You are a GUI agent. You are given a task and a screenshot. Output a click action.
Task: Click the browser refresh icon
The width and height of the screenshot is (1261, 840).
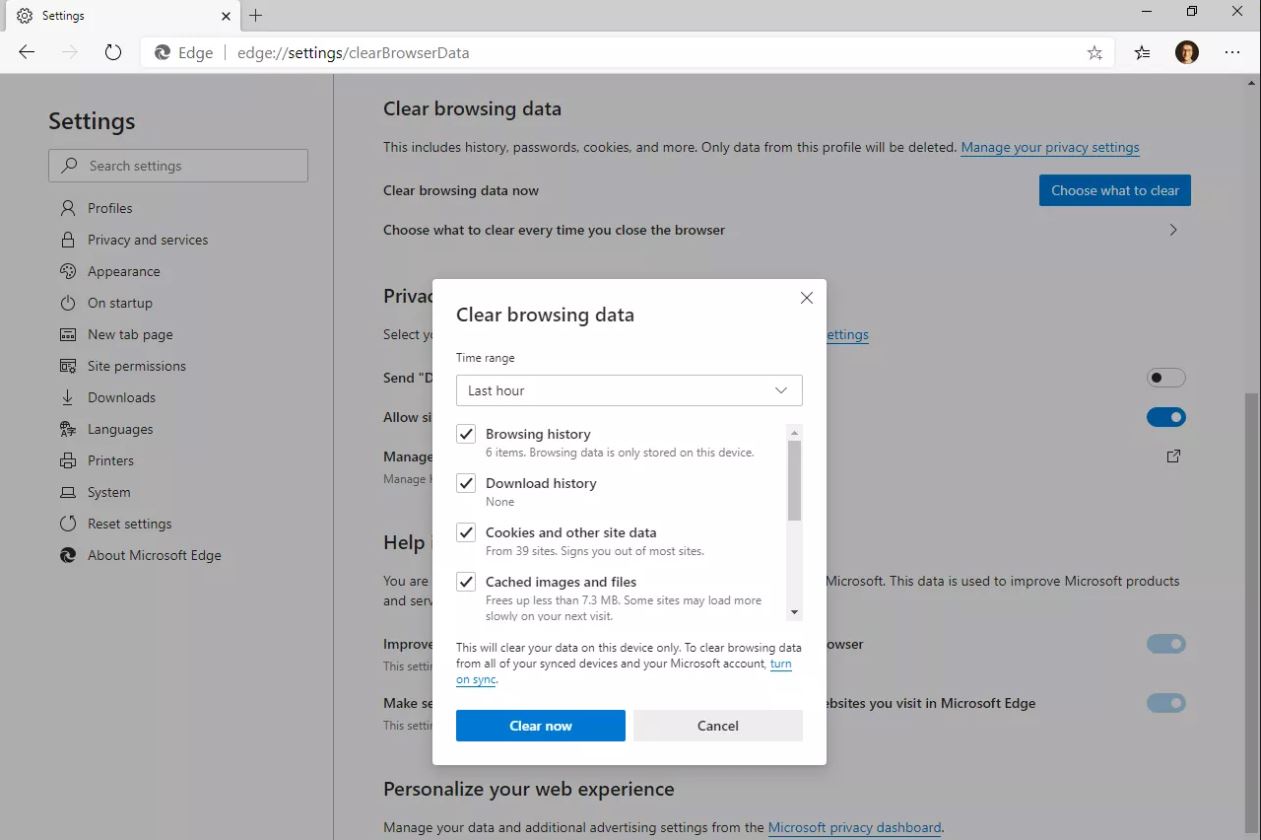[113, 53]
